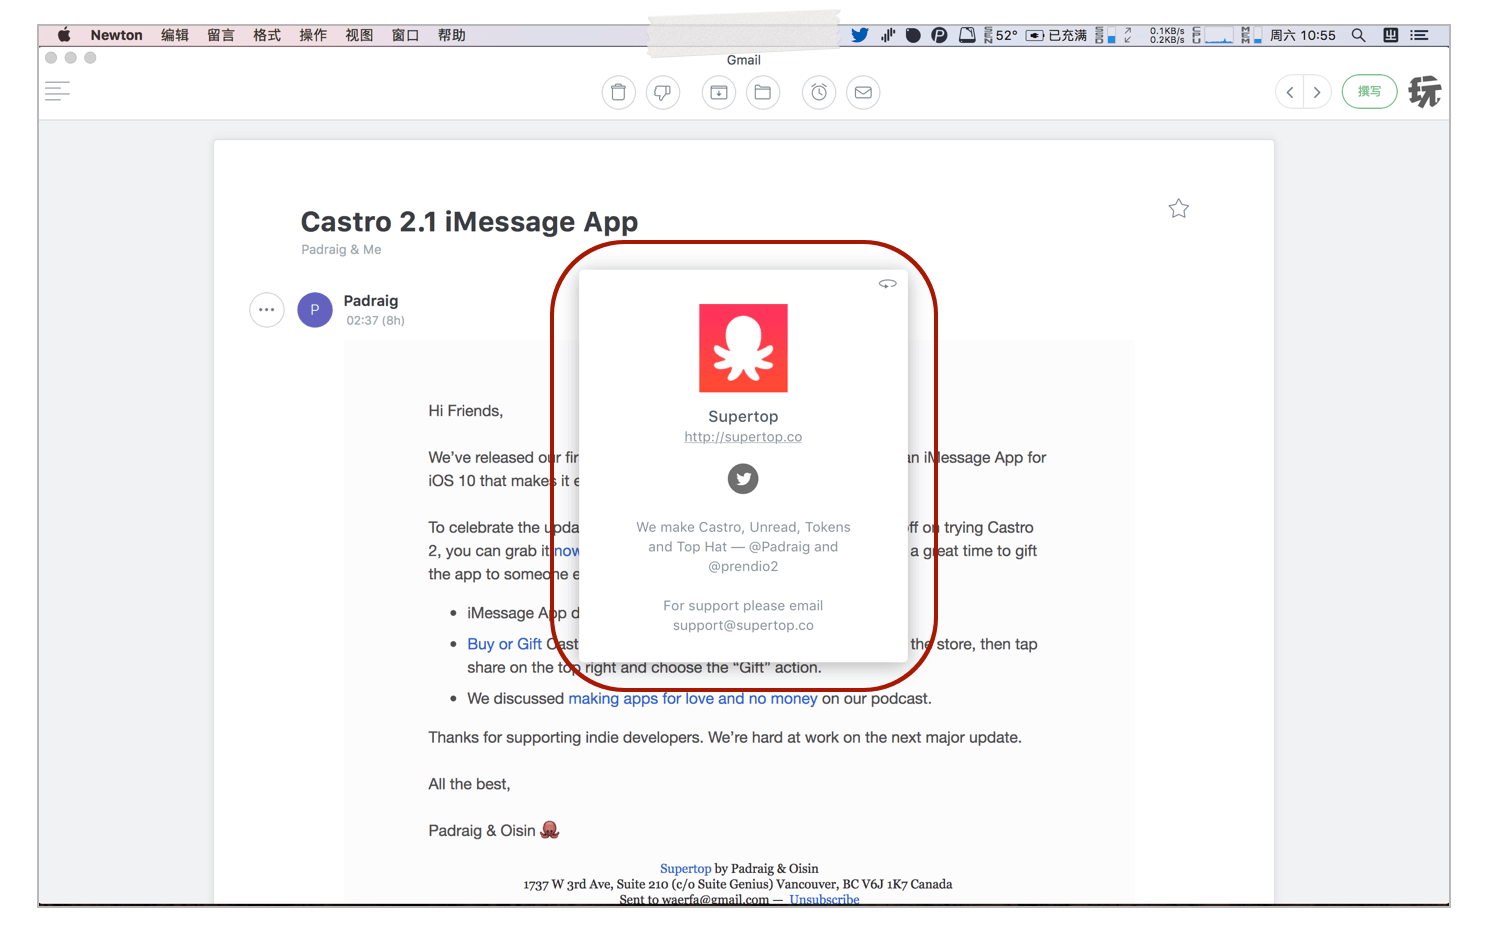Screen dimensions: 1488x932
Task: Open the http://supertop.co link
Action: [x=743, y=437]
